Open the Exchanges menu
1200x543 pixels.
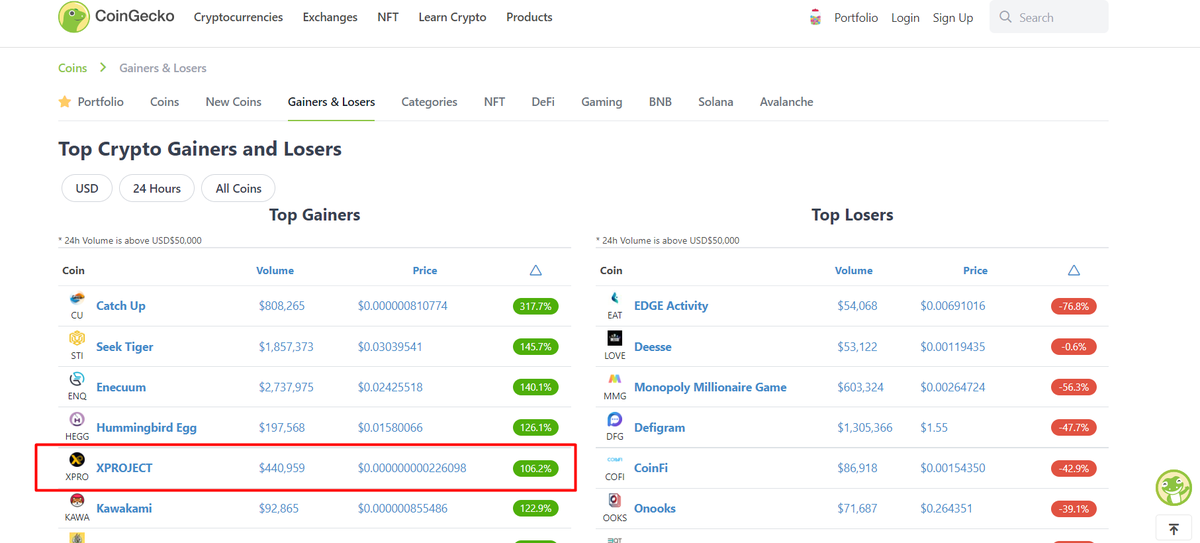(330, 17)
